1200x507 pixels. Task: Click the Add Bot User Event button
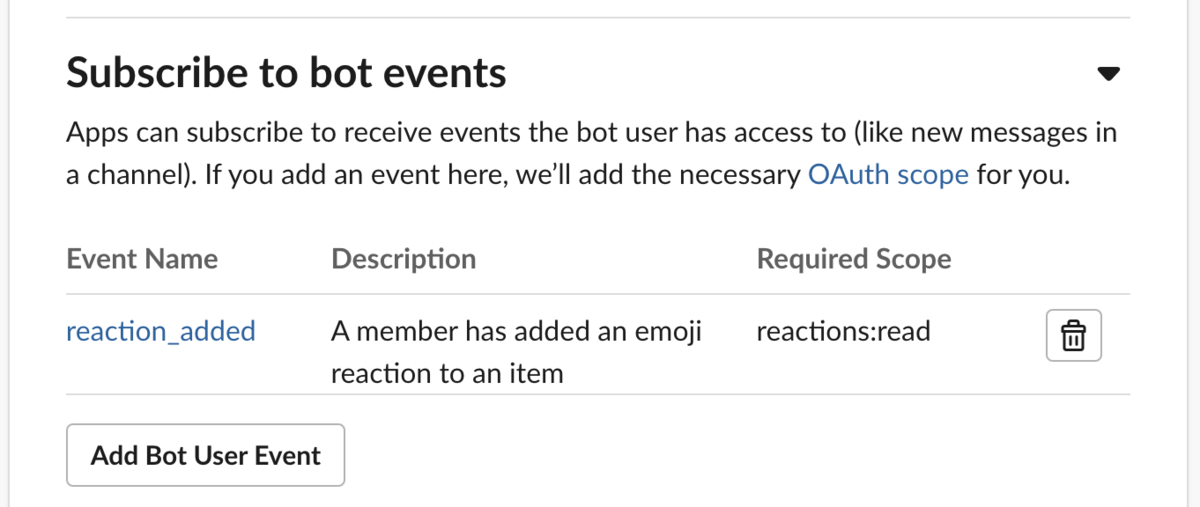(x=205, y=456)
